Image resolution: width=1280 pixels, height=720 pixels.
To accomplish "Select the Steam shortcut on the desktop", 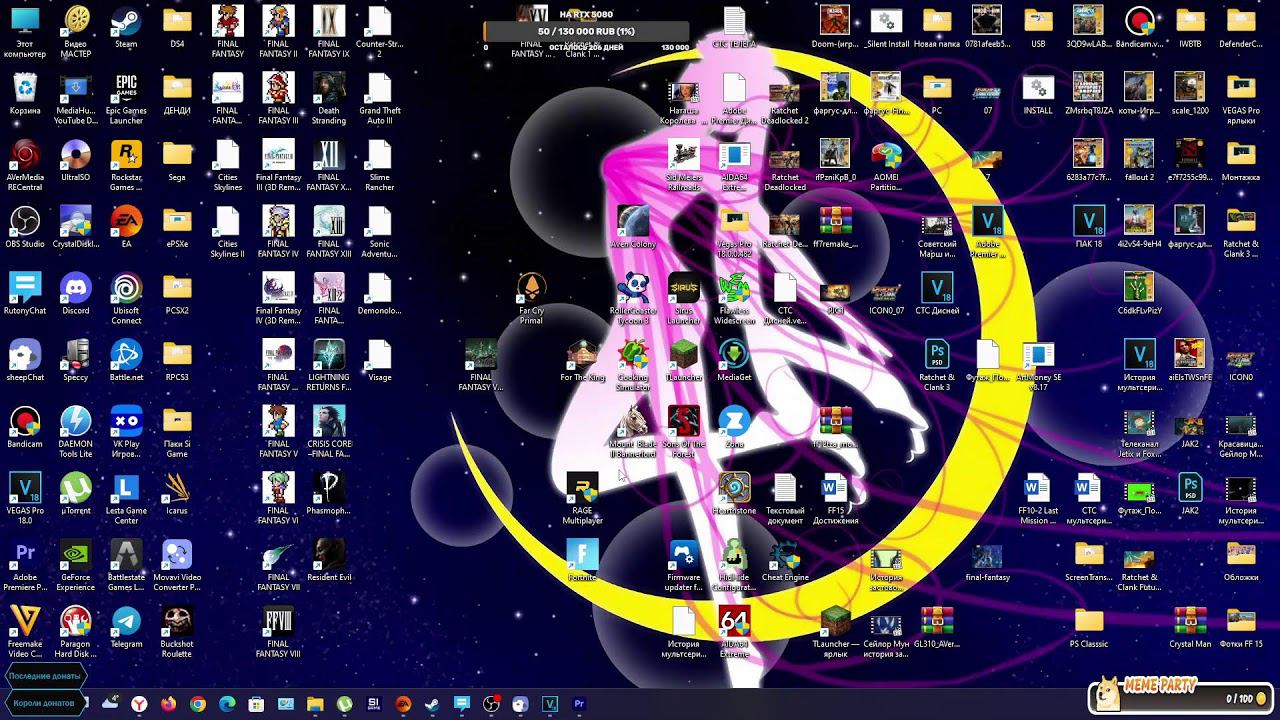I will click(x=126, y=27).
